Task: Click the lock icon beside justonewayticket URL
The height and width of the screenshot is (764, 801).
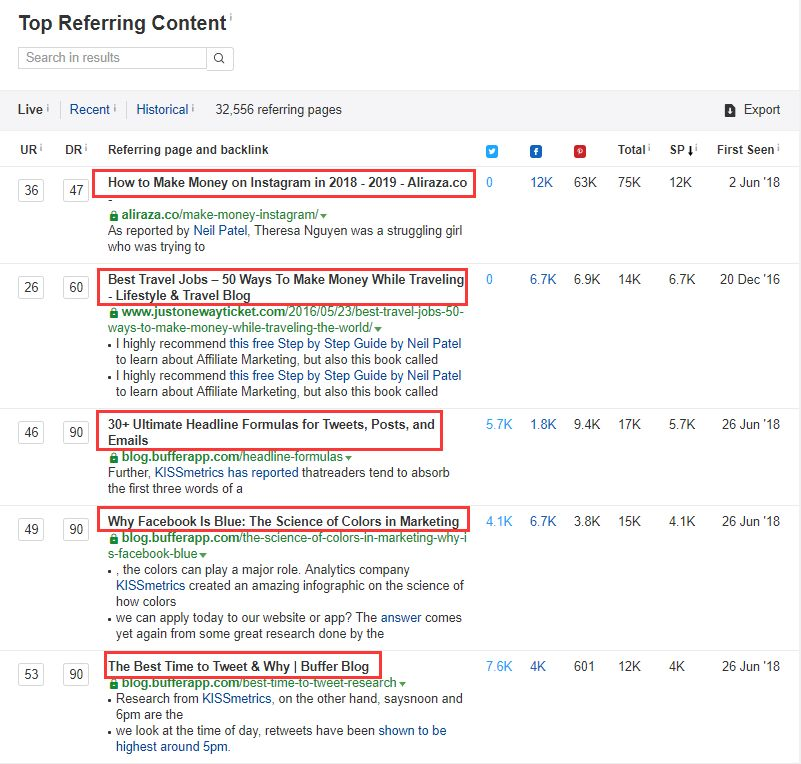Action: 113,313
